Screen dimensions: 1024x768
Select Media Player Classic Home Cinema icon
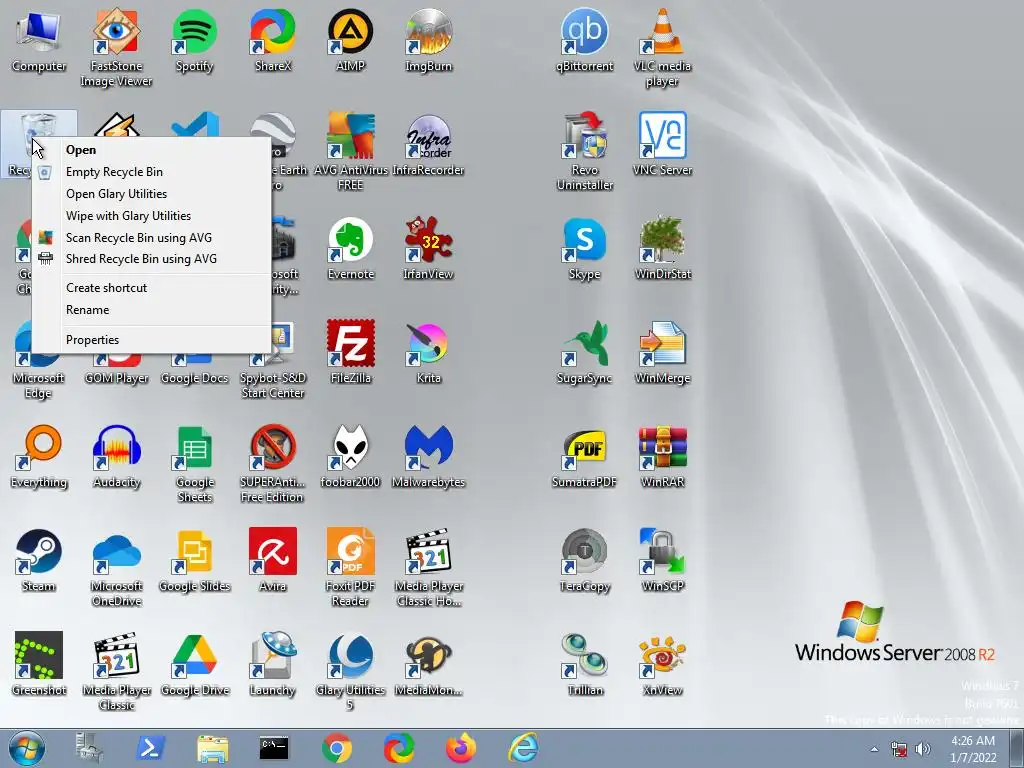pyautogui.click(x=428, y=568)
